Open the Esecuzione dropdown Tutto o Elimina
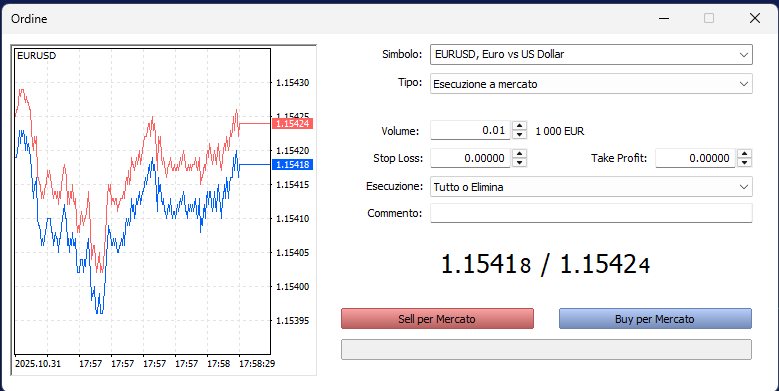Screen dimensions: 779x391 point(591,187)
